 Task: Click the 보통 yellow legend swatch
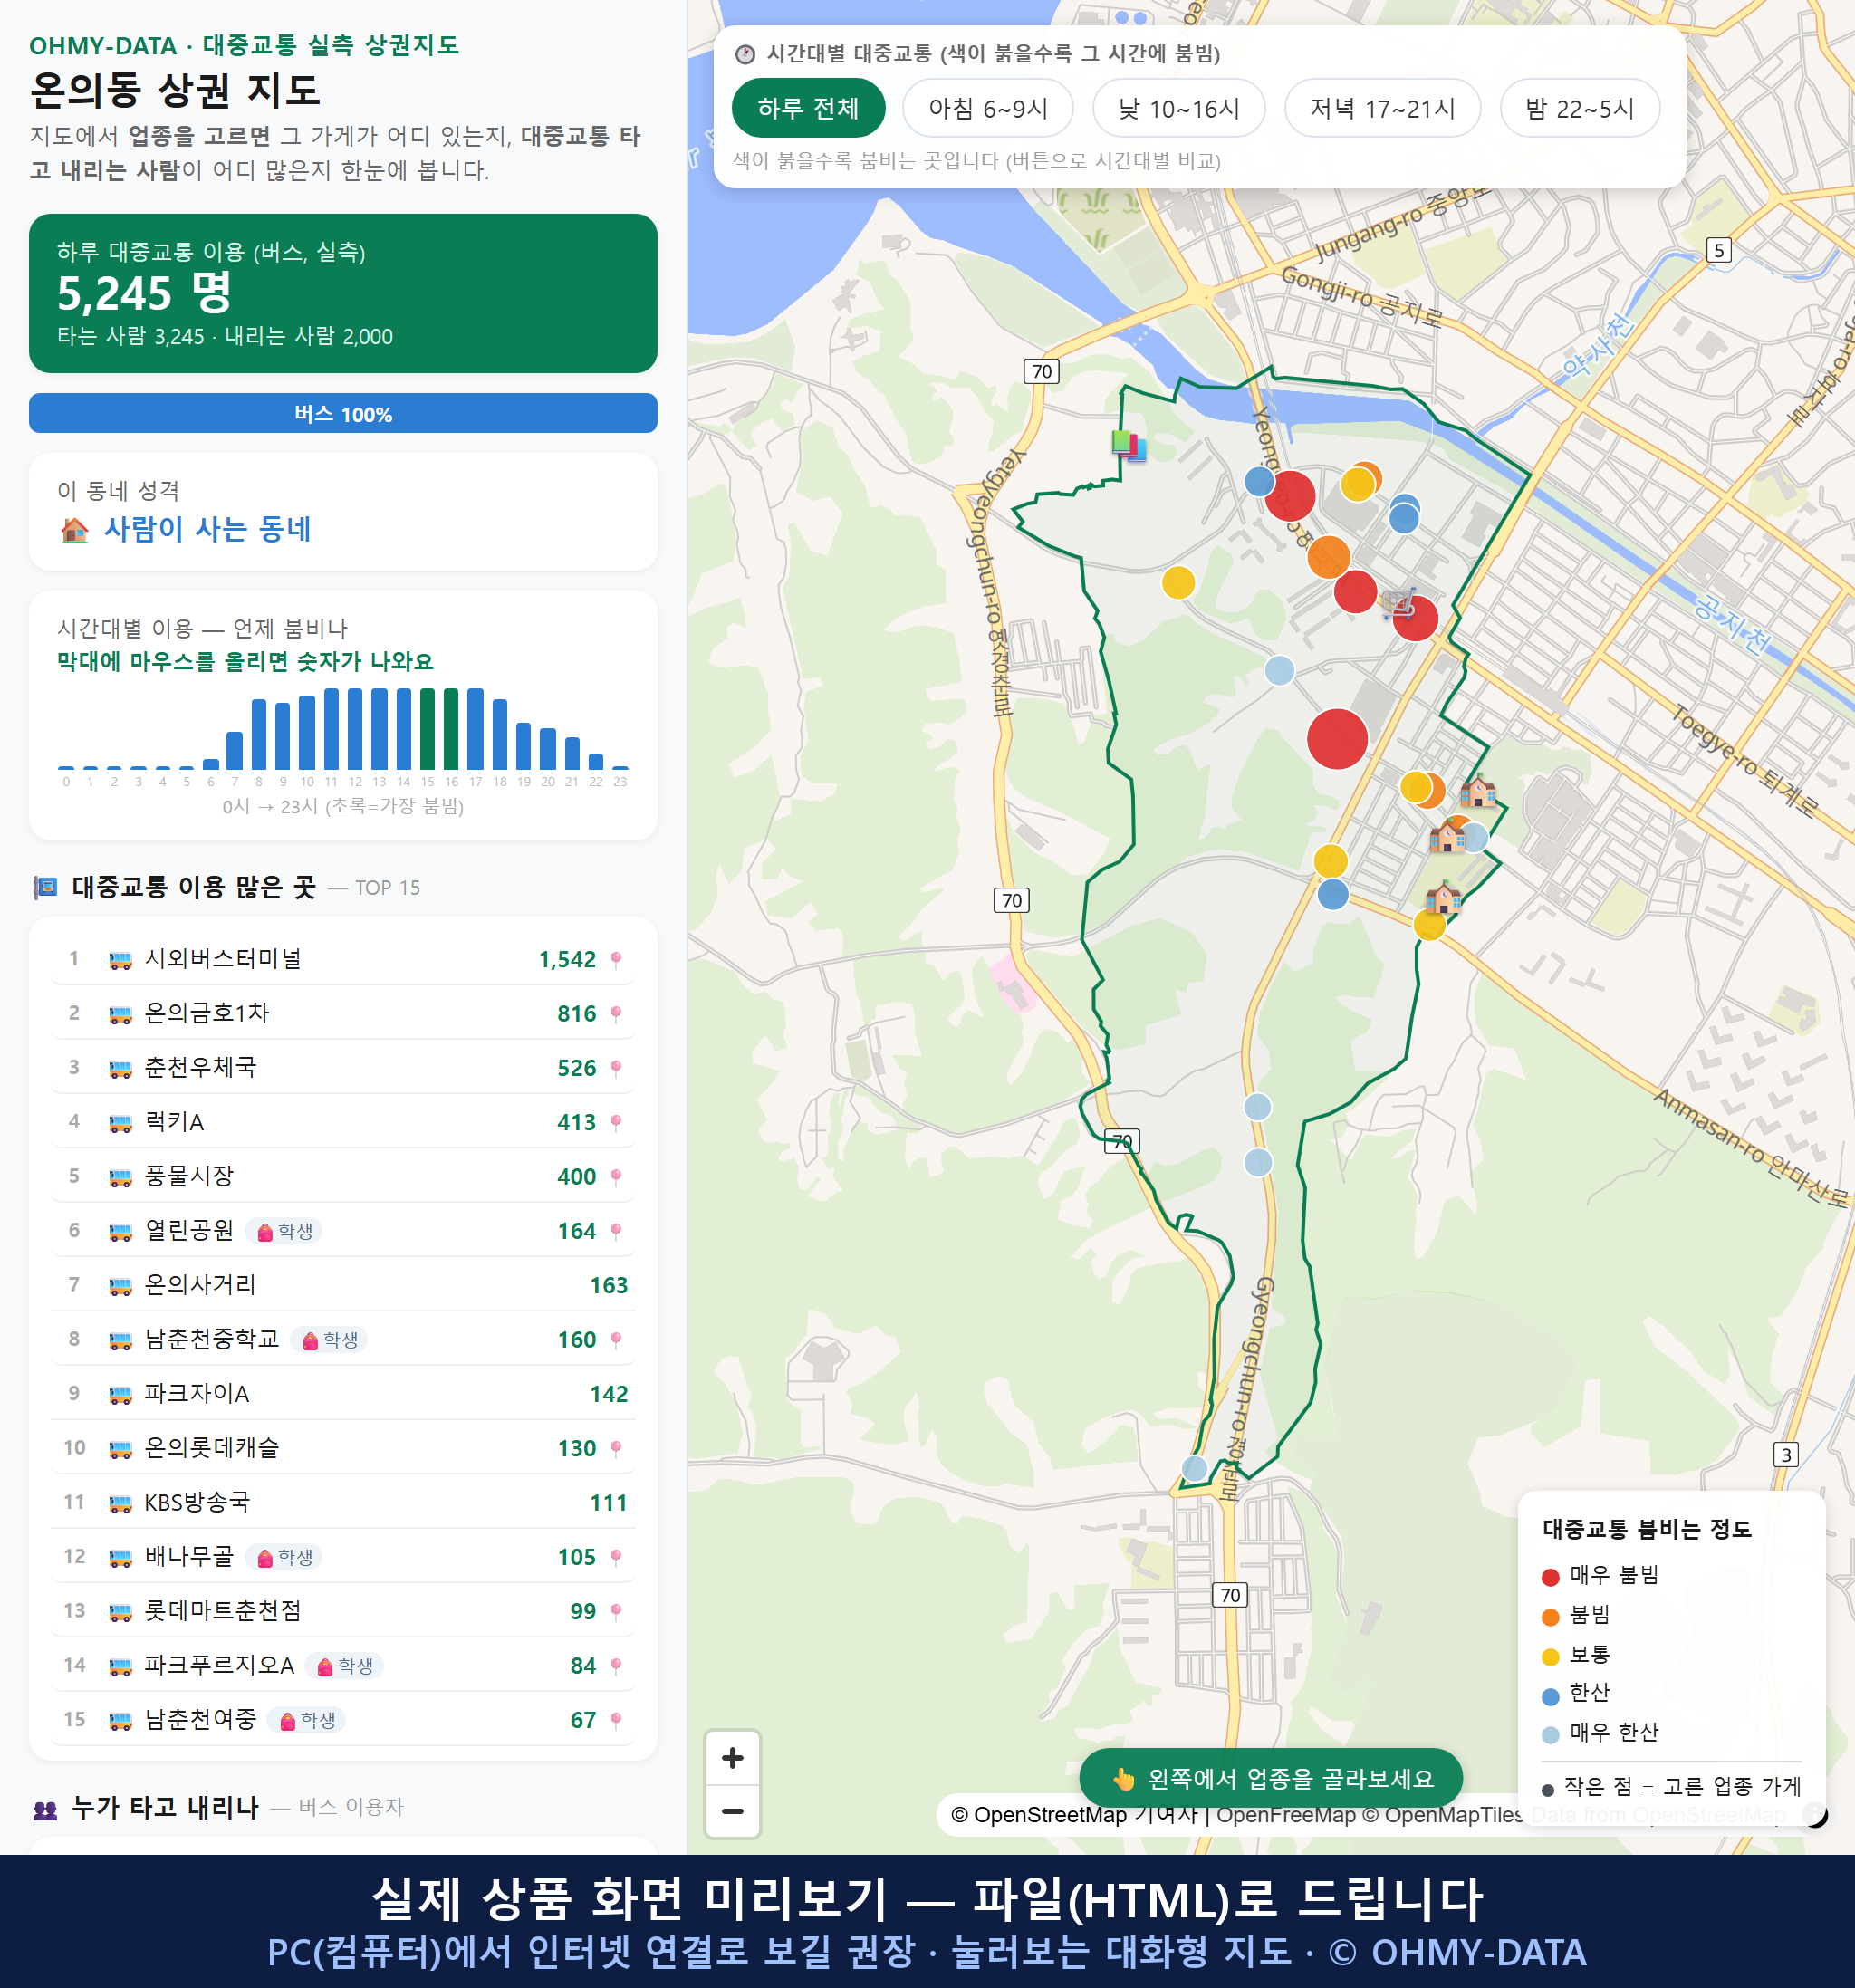pyautogui.click(x=1551, y=1657)
